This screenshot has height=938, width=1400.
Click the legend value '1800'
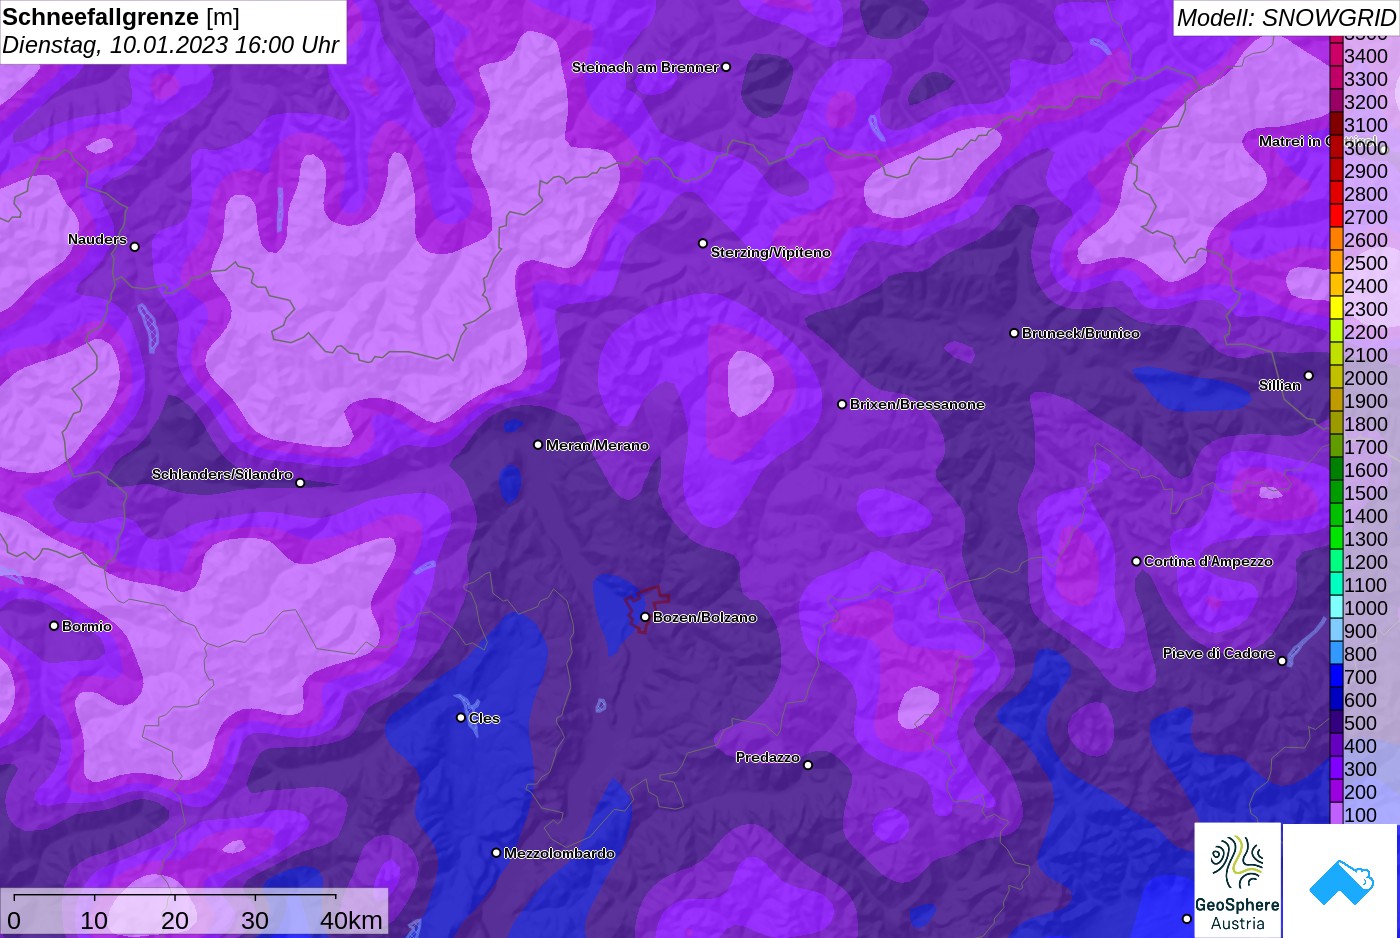tap(1366, 424)
